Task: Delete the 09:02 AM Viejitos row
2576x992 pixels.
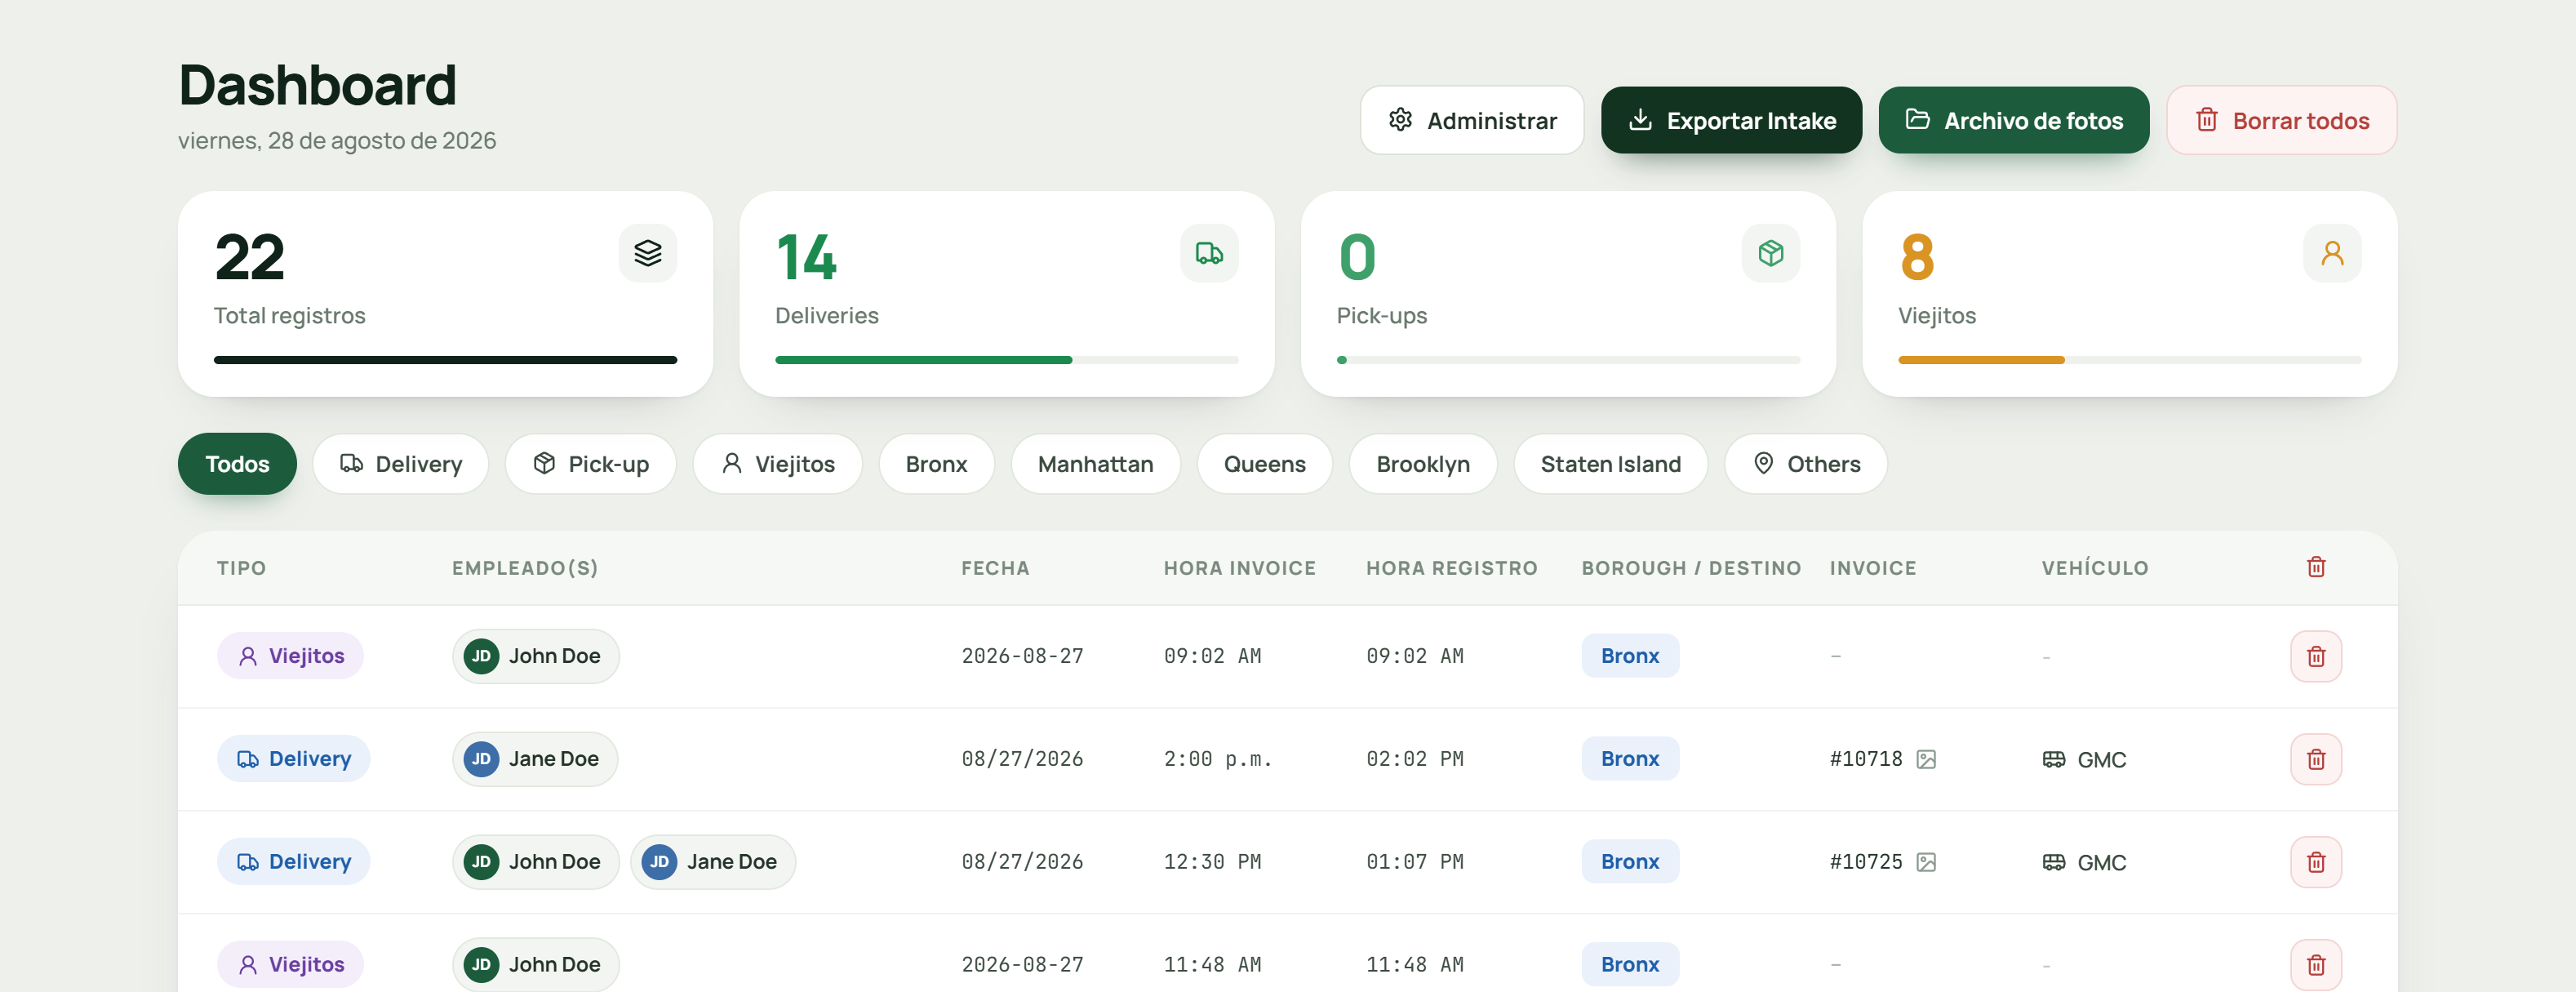Action: click(2316, 656)
